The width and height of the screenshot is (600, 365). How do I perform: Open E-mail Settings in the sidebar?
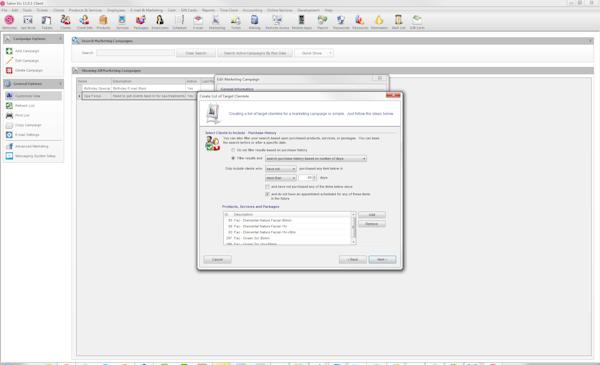(27, 135)
